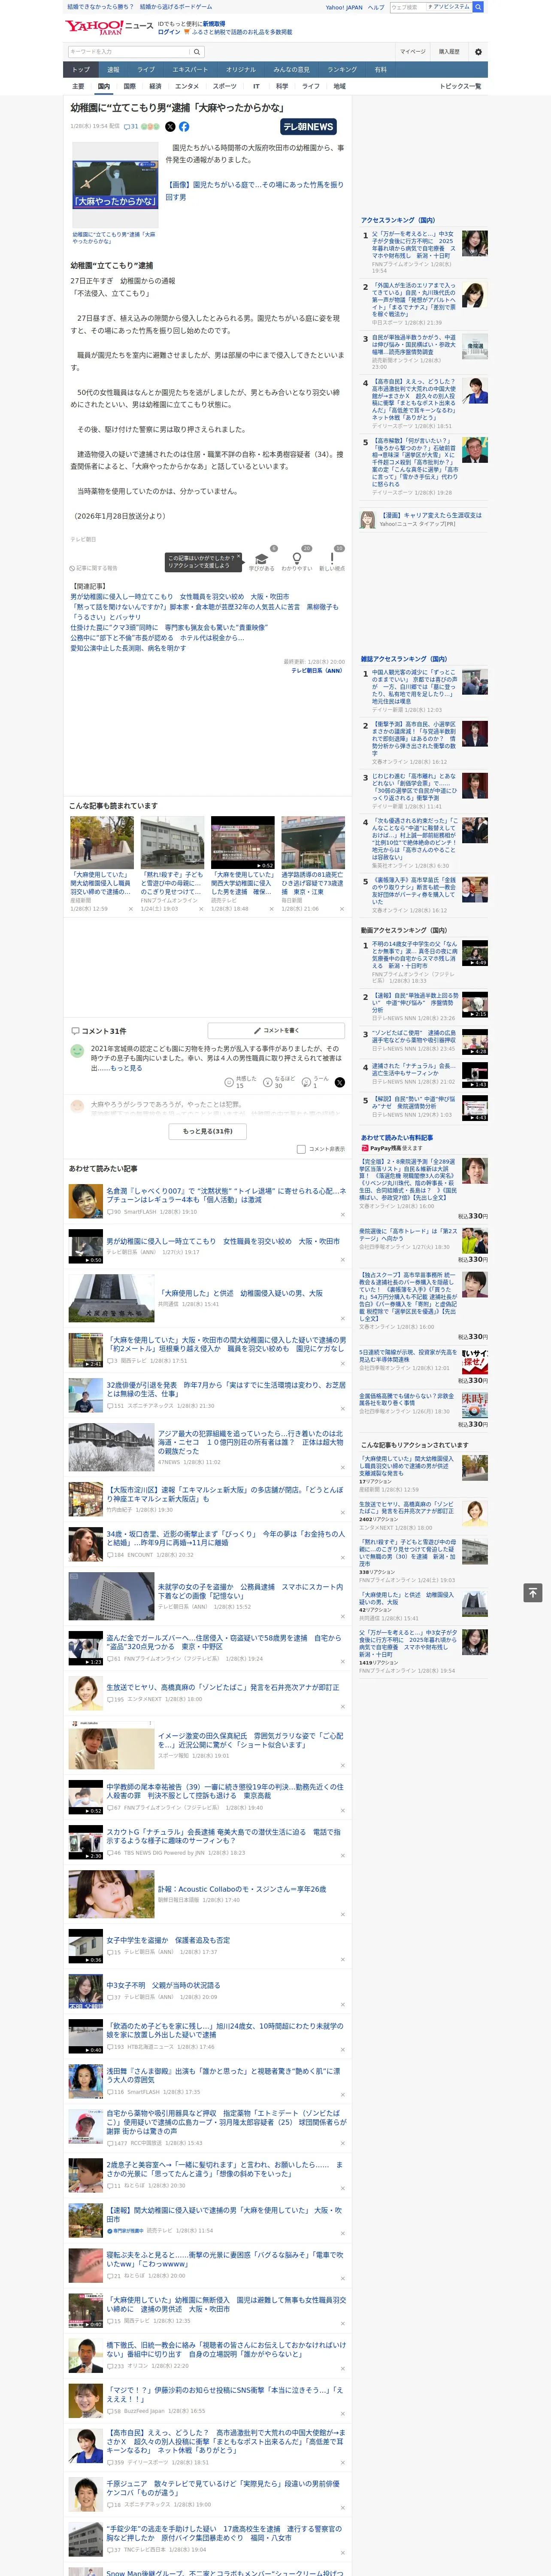Open the 生放送でヒヤリ、高橋真麻 article in the left list
The image size is (551, 2576).
point(223,1687)
